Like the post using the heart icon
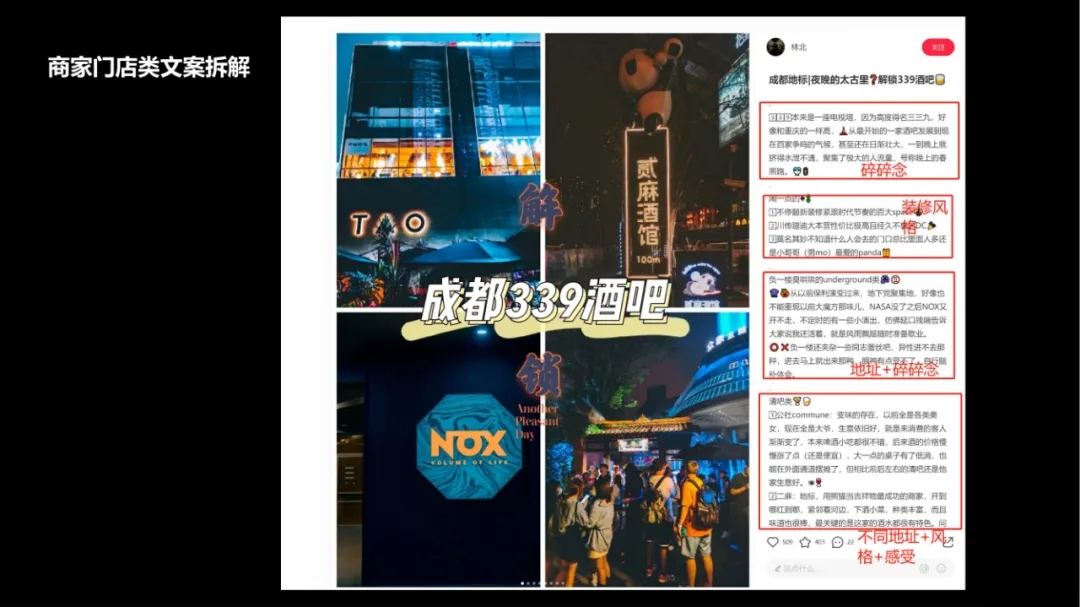1080x607 pixels. 773,542
